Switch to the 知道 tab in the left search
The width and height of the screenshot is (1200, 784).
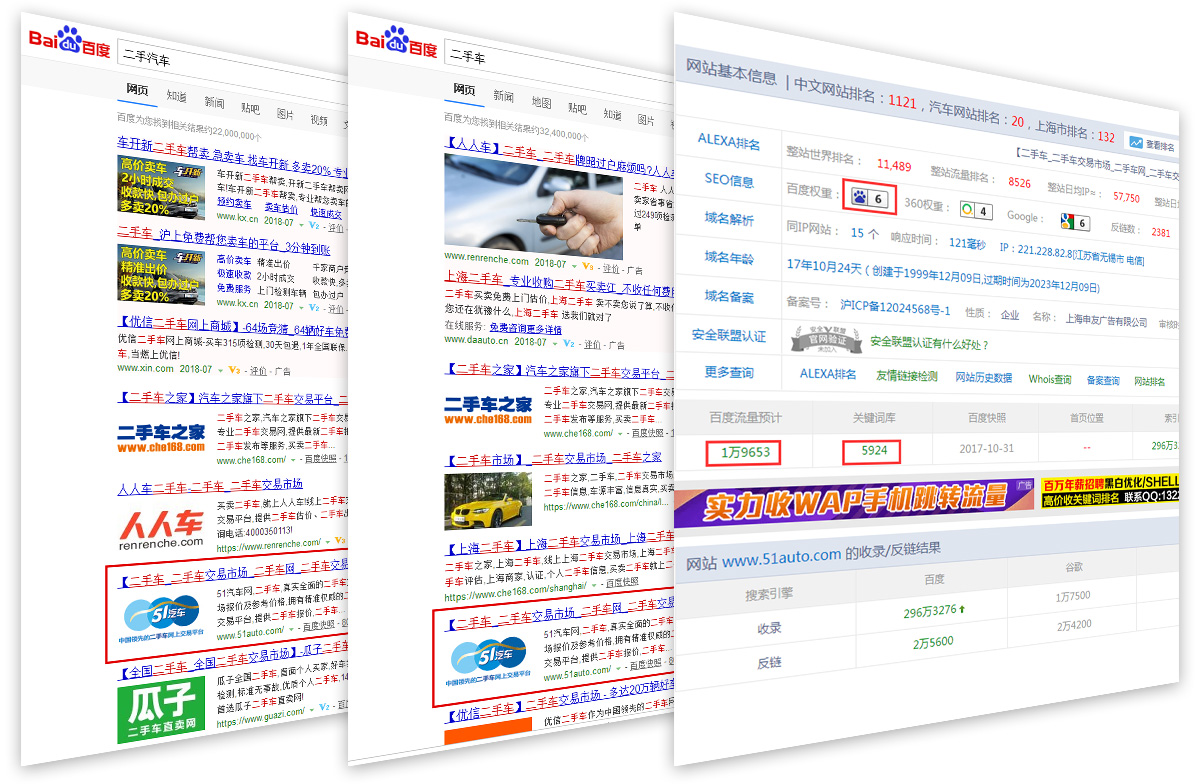coord(177,96)
